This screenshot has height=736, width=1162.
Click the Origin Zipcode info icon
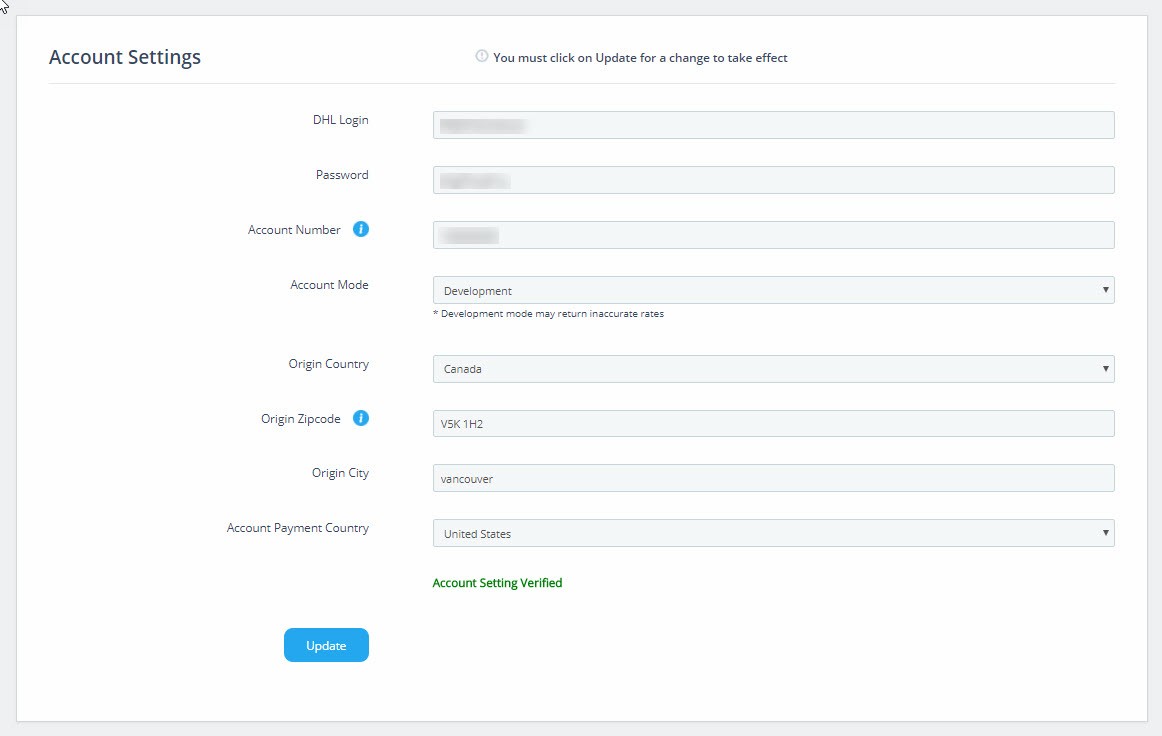(x=361, y=418)
